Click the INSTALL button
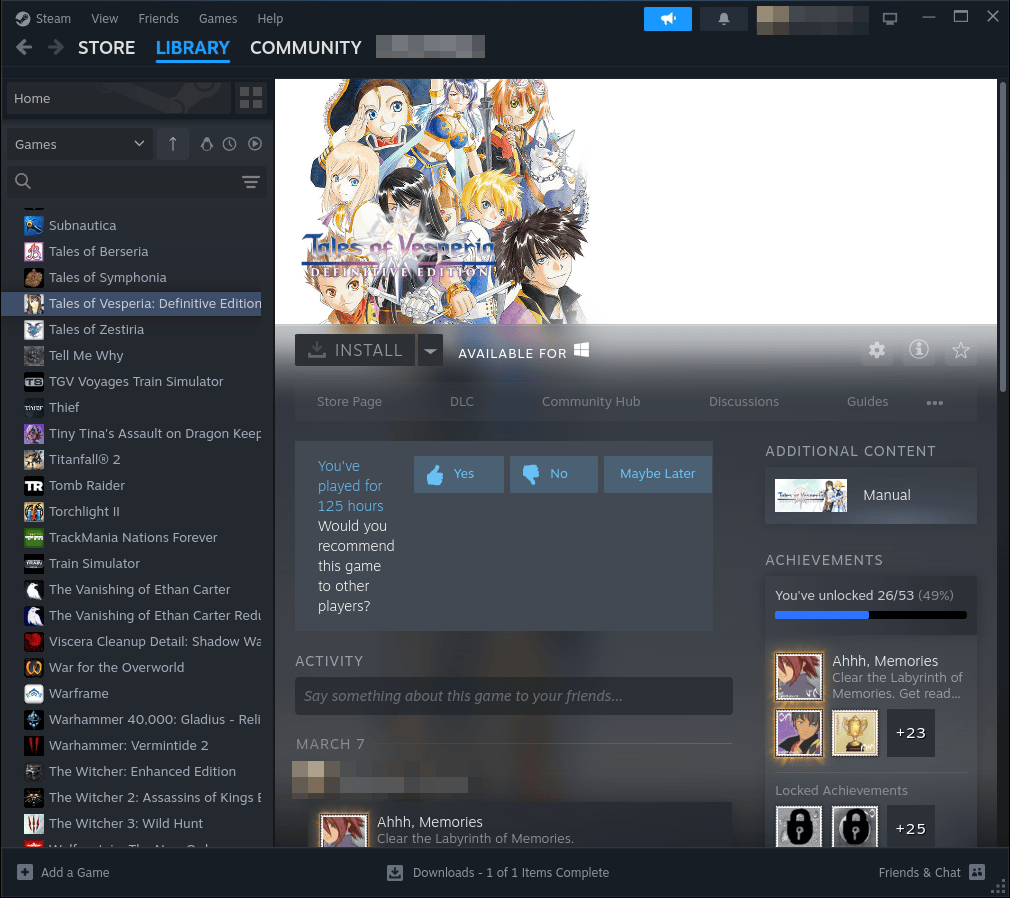 coord(353,350)
